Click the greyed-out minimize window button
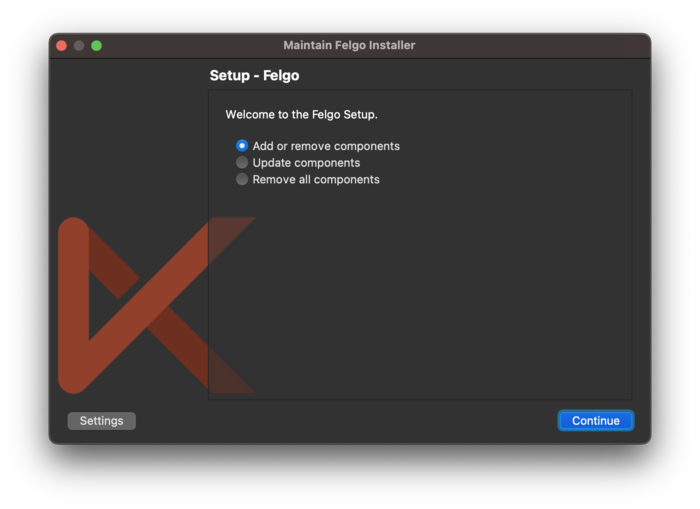The image size is (700, 509). 79,46
